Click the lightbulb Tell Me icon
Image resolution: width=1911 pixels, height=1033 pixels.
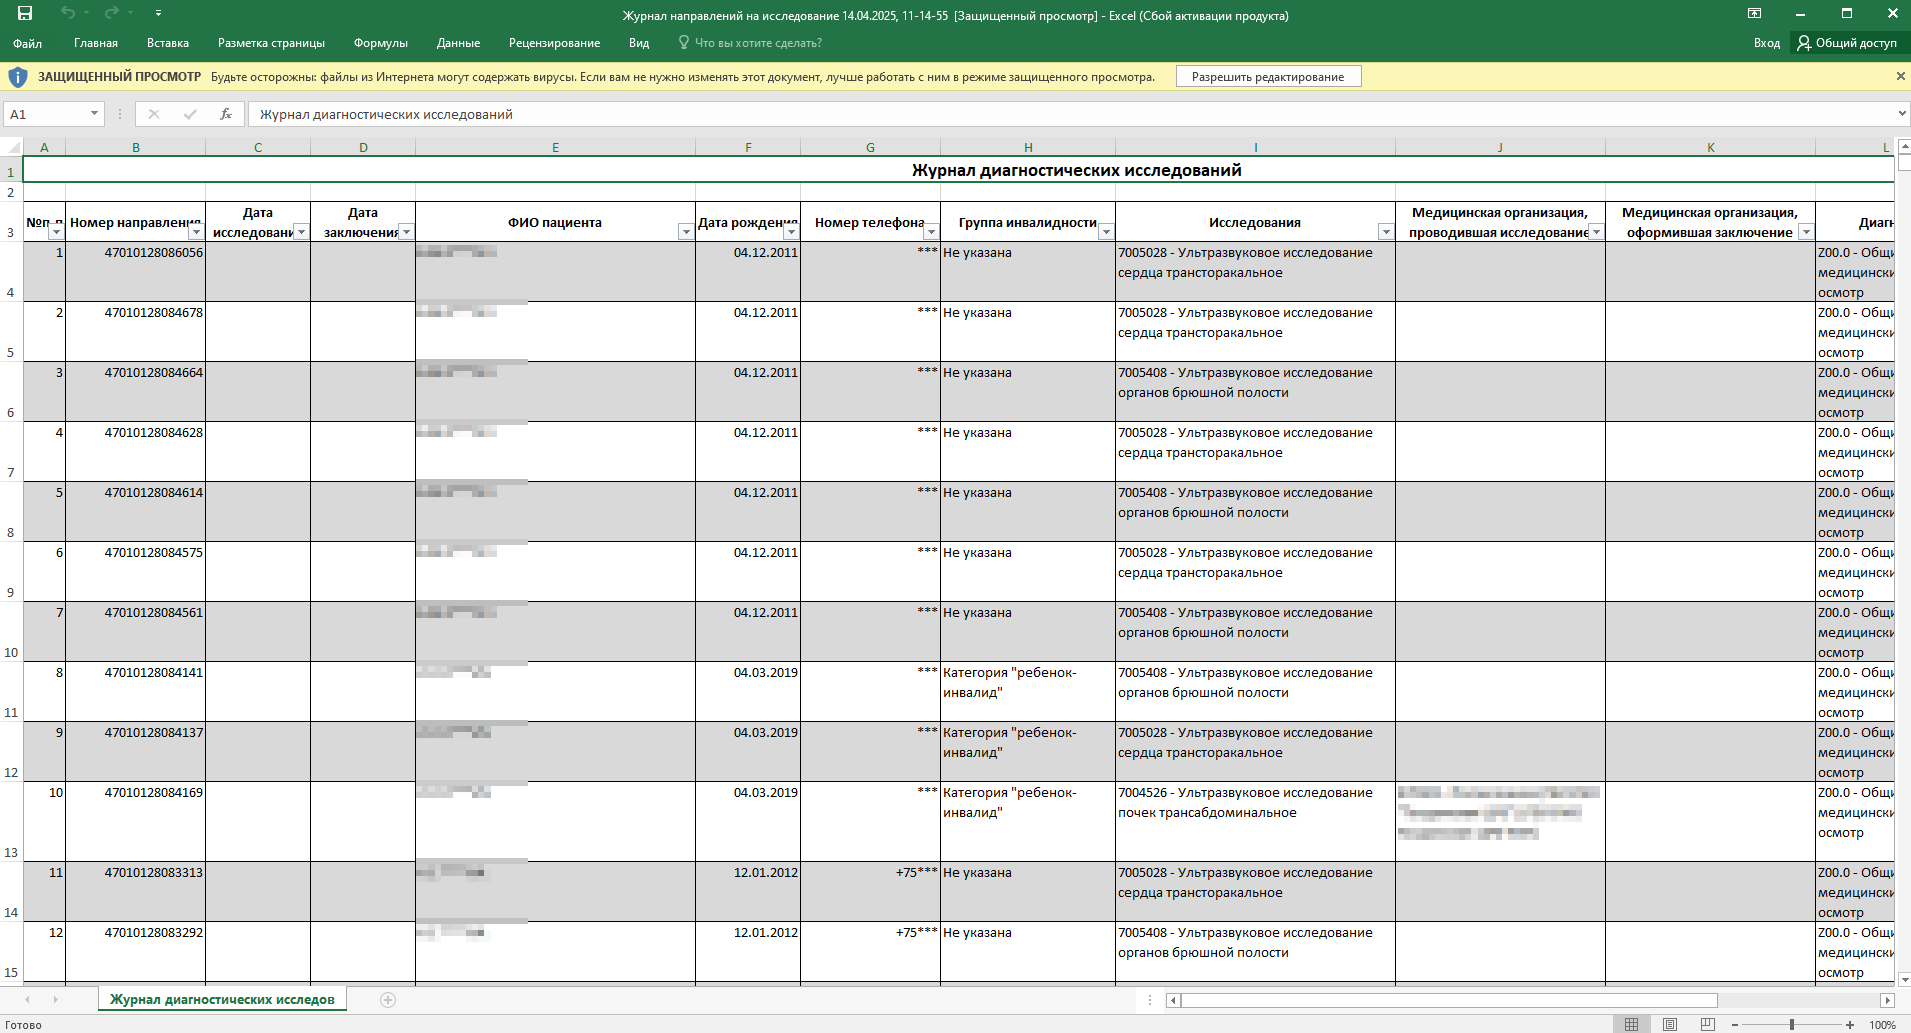pyautogui.click(x=684, y=43)
